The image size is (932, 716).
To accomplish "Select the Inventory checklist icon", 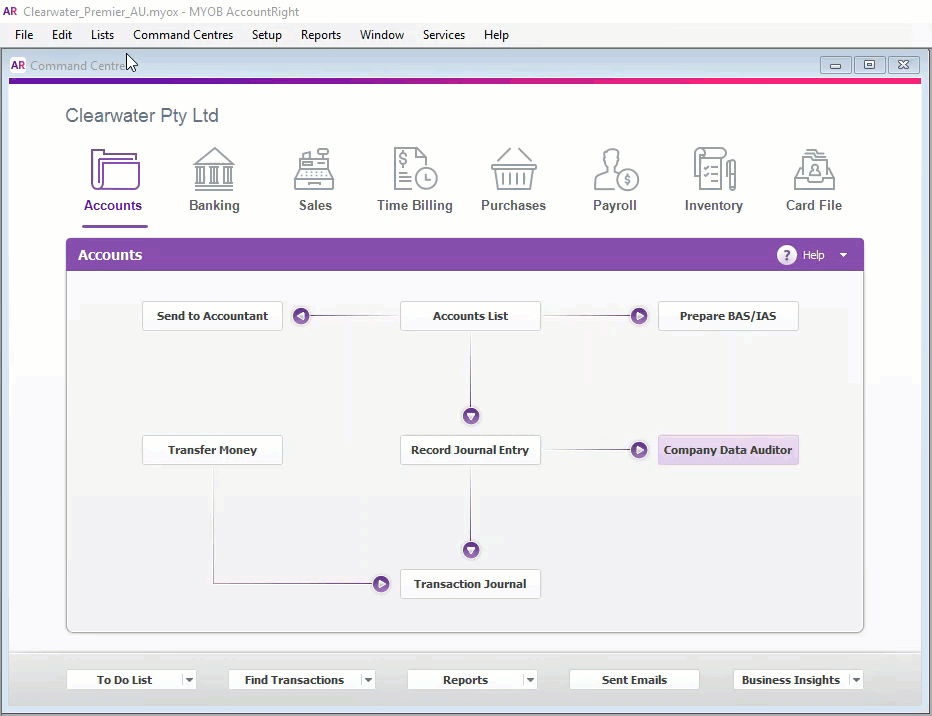I will [714, 169].
